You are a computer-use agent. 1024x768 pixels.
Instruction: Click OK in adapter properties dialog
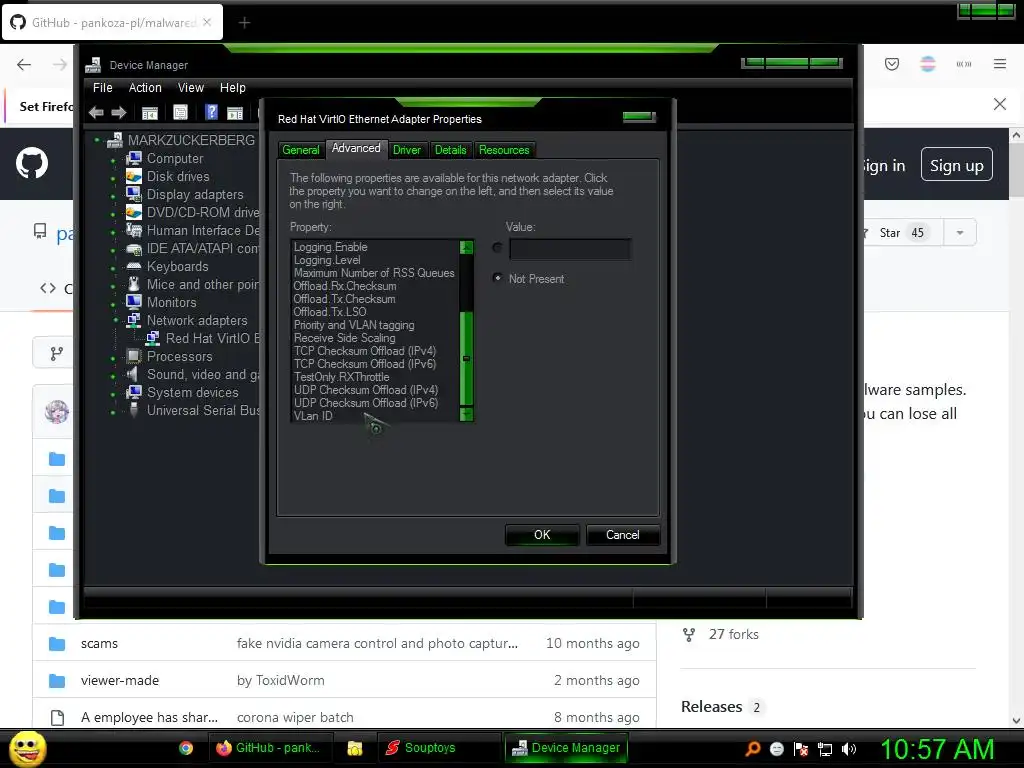pyautogui.click(x=542, y=535)
